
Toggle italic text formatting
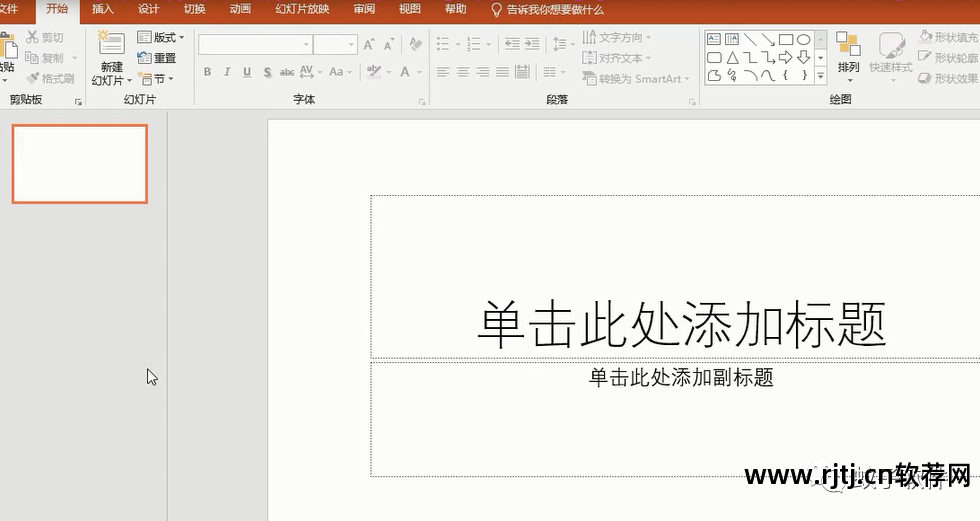(x=227, y=72)
